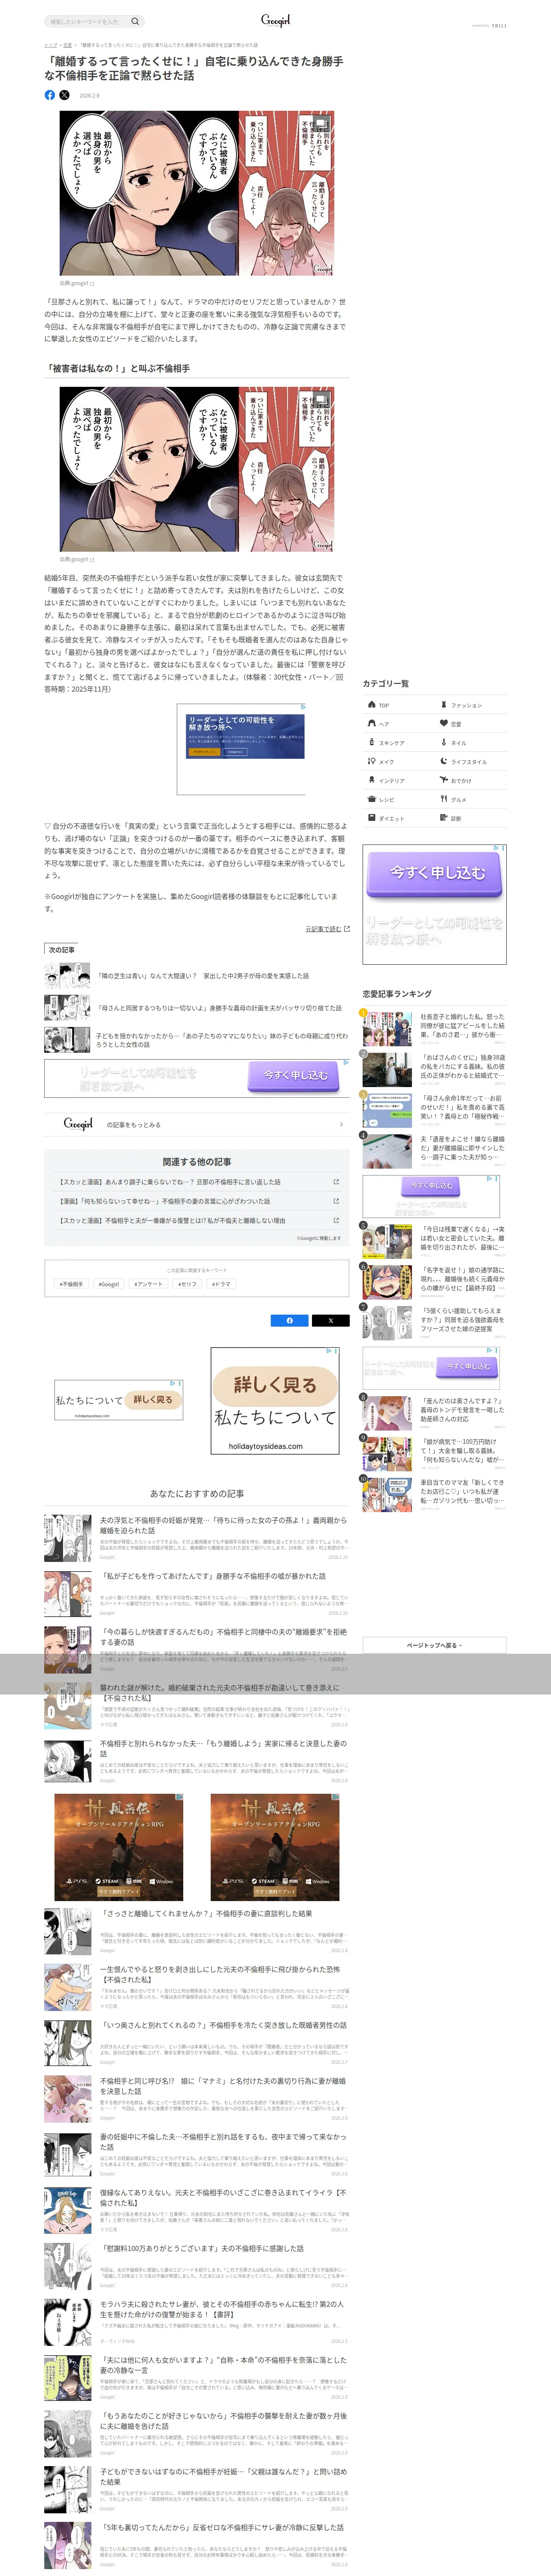Go to 恋愛 in the breadcrumb
The width and height of the screenshot is (551, 2576).
tap(67, 45)
